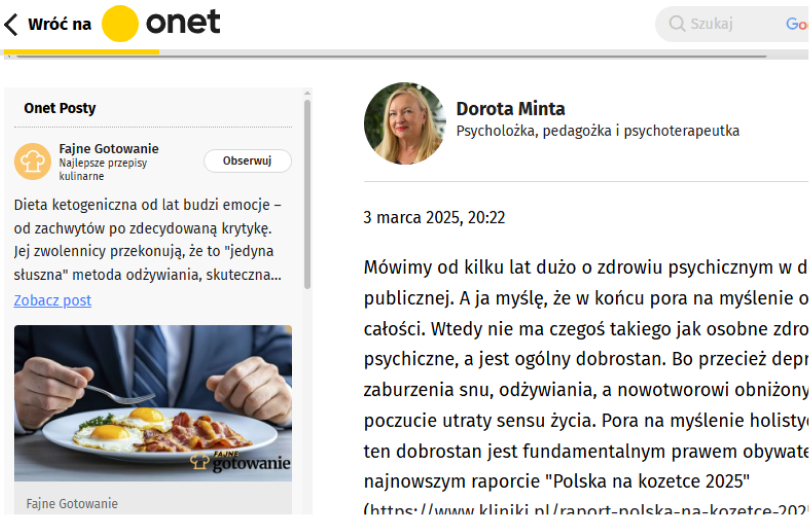The width and height of the screenshot is (809, 515).
Task: Click the scroll-up arrow of Onet Posty panel
Action: coord(307,93)
